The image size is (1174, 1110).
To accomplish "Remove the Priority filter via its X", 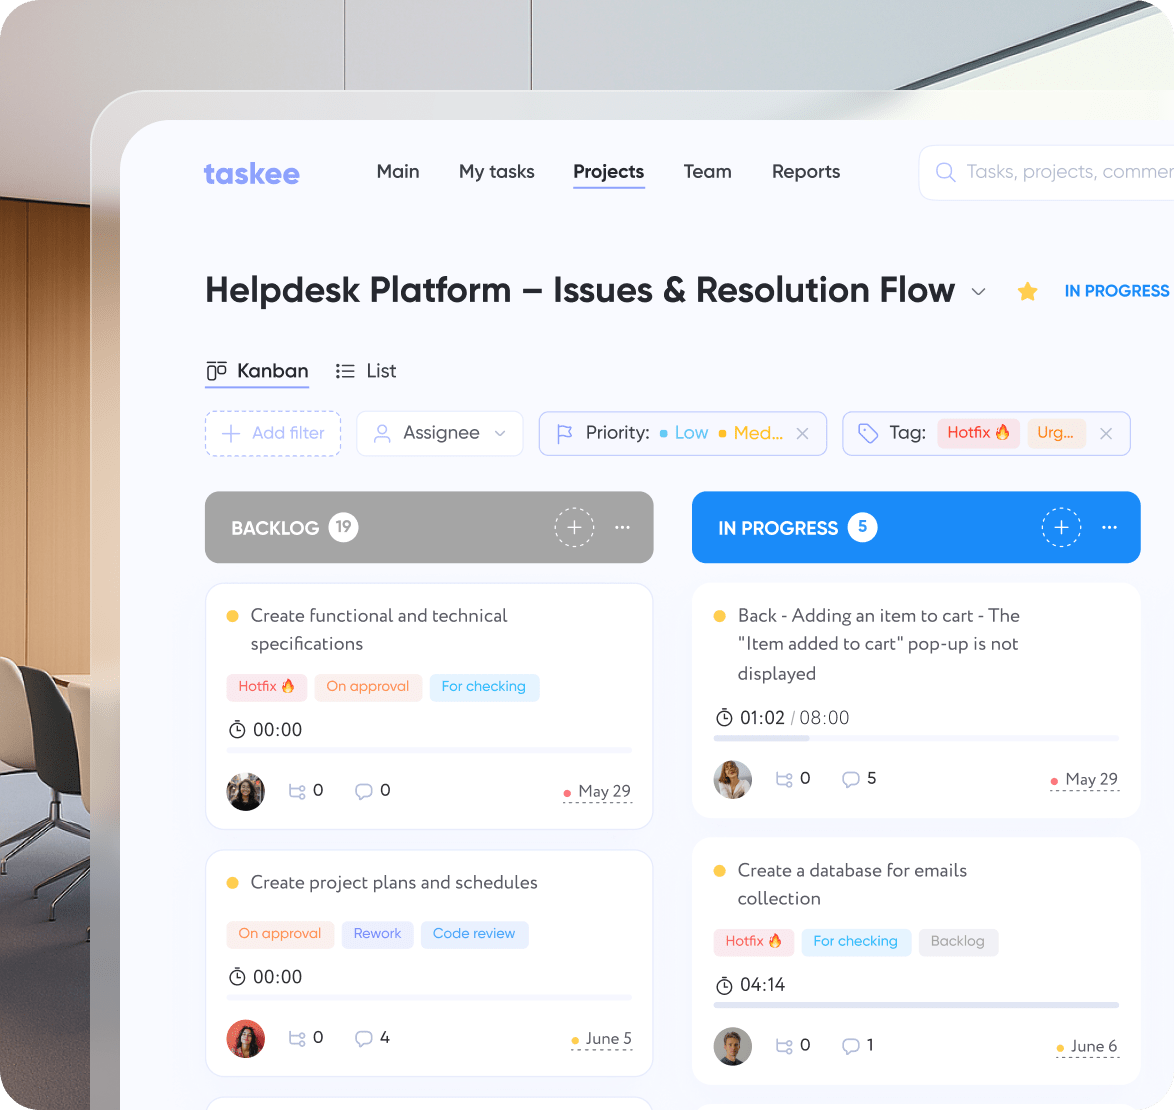I will point(802,433).
